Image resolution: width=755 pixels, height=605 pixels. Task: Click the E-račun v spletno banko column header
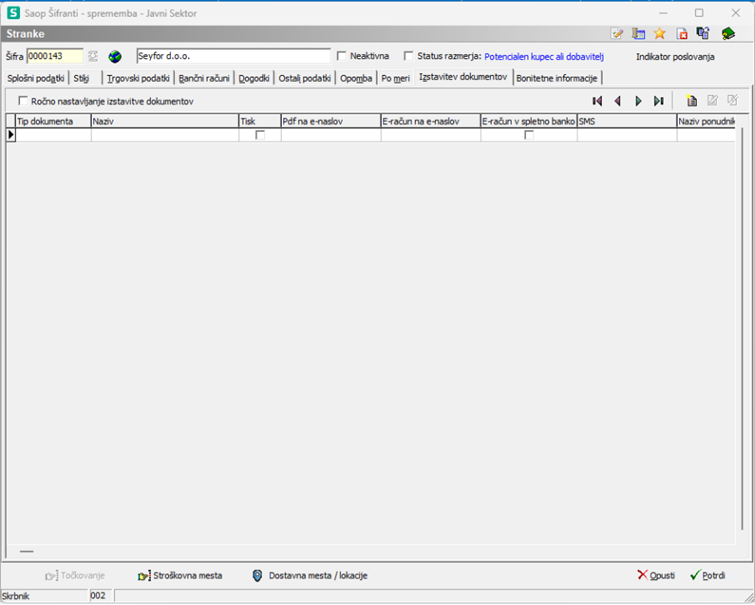[529, 121]
